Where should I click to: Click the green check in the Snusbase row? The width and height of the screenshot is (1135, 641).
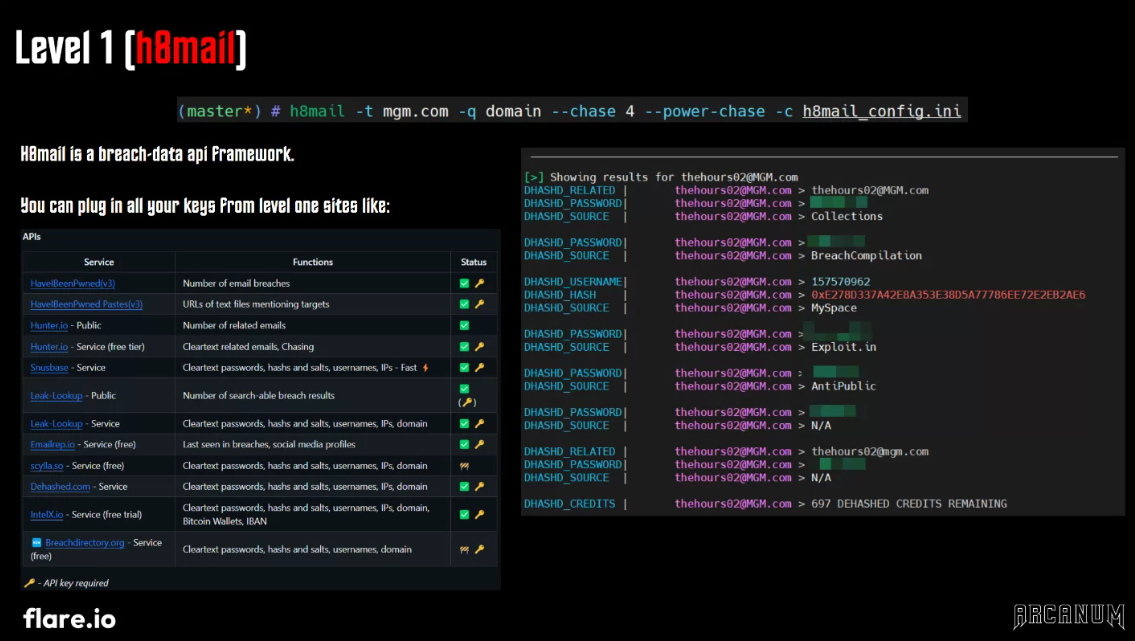(465, 368)
